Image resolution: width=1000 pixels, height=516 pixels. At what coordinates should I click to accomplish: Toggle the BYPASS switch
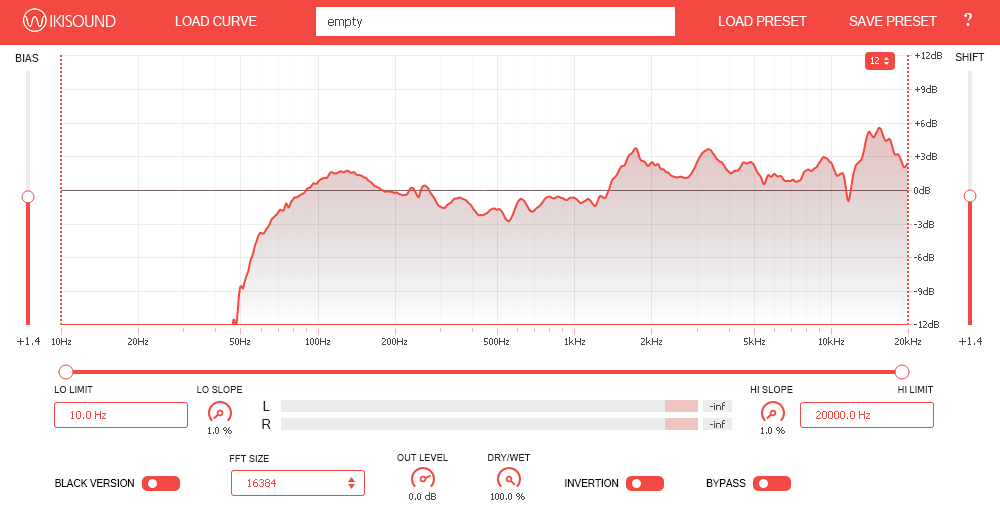point(772,484)
